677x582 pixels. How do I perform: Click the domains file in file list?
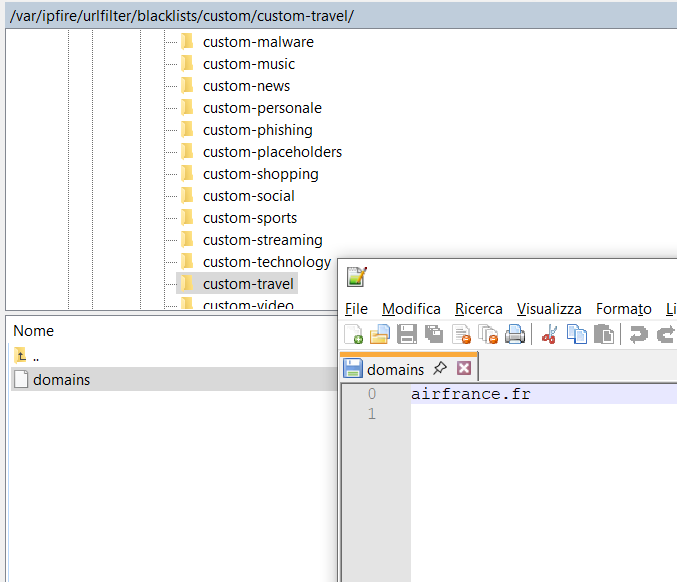click(x=61, y=380)
